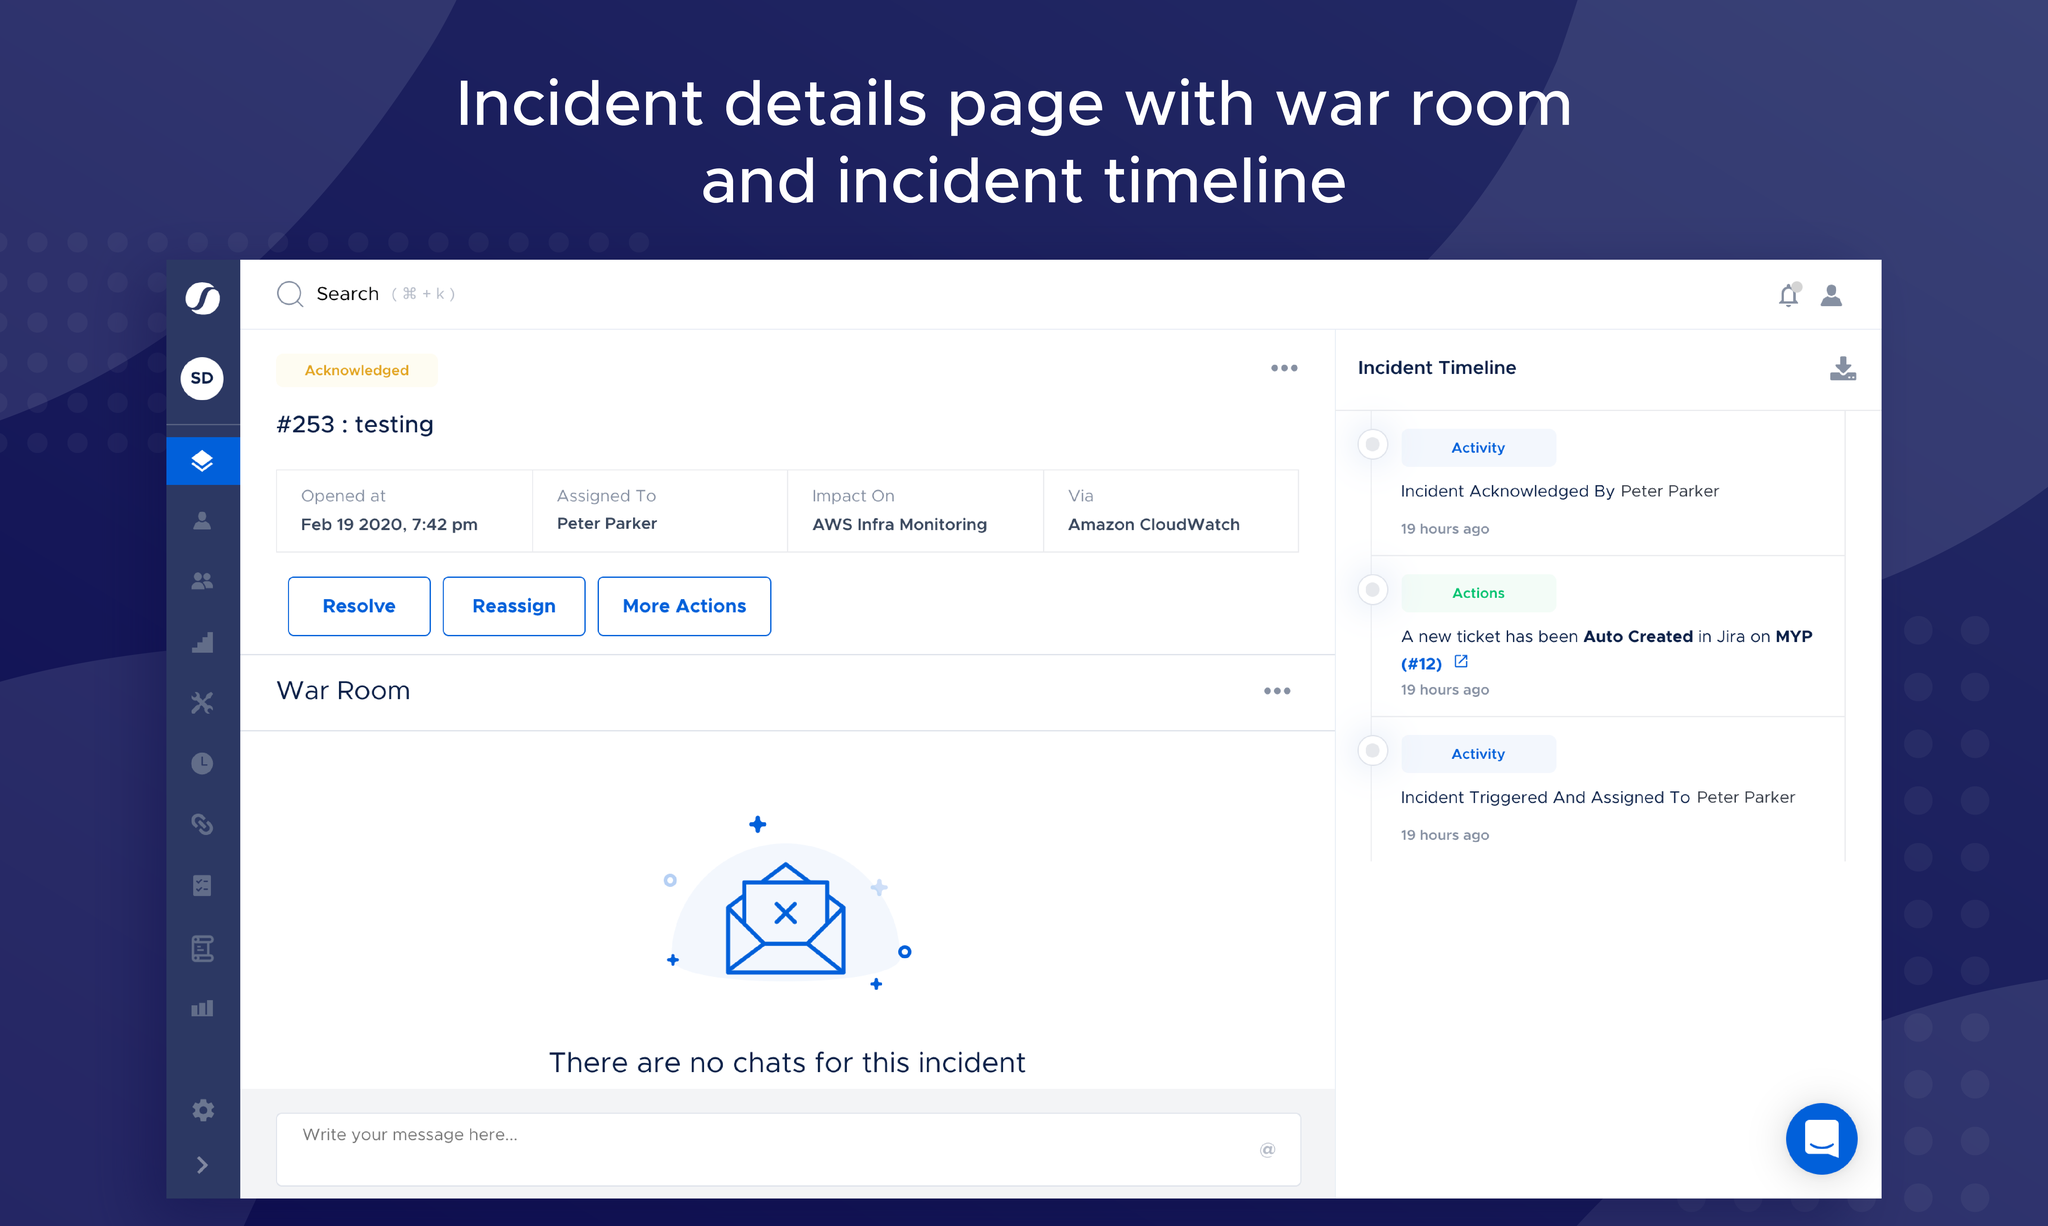Open the single user icon in sidebar
The width and height of the screenshot is (2048, 1226).
pos(202,521)
